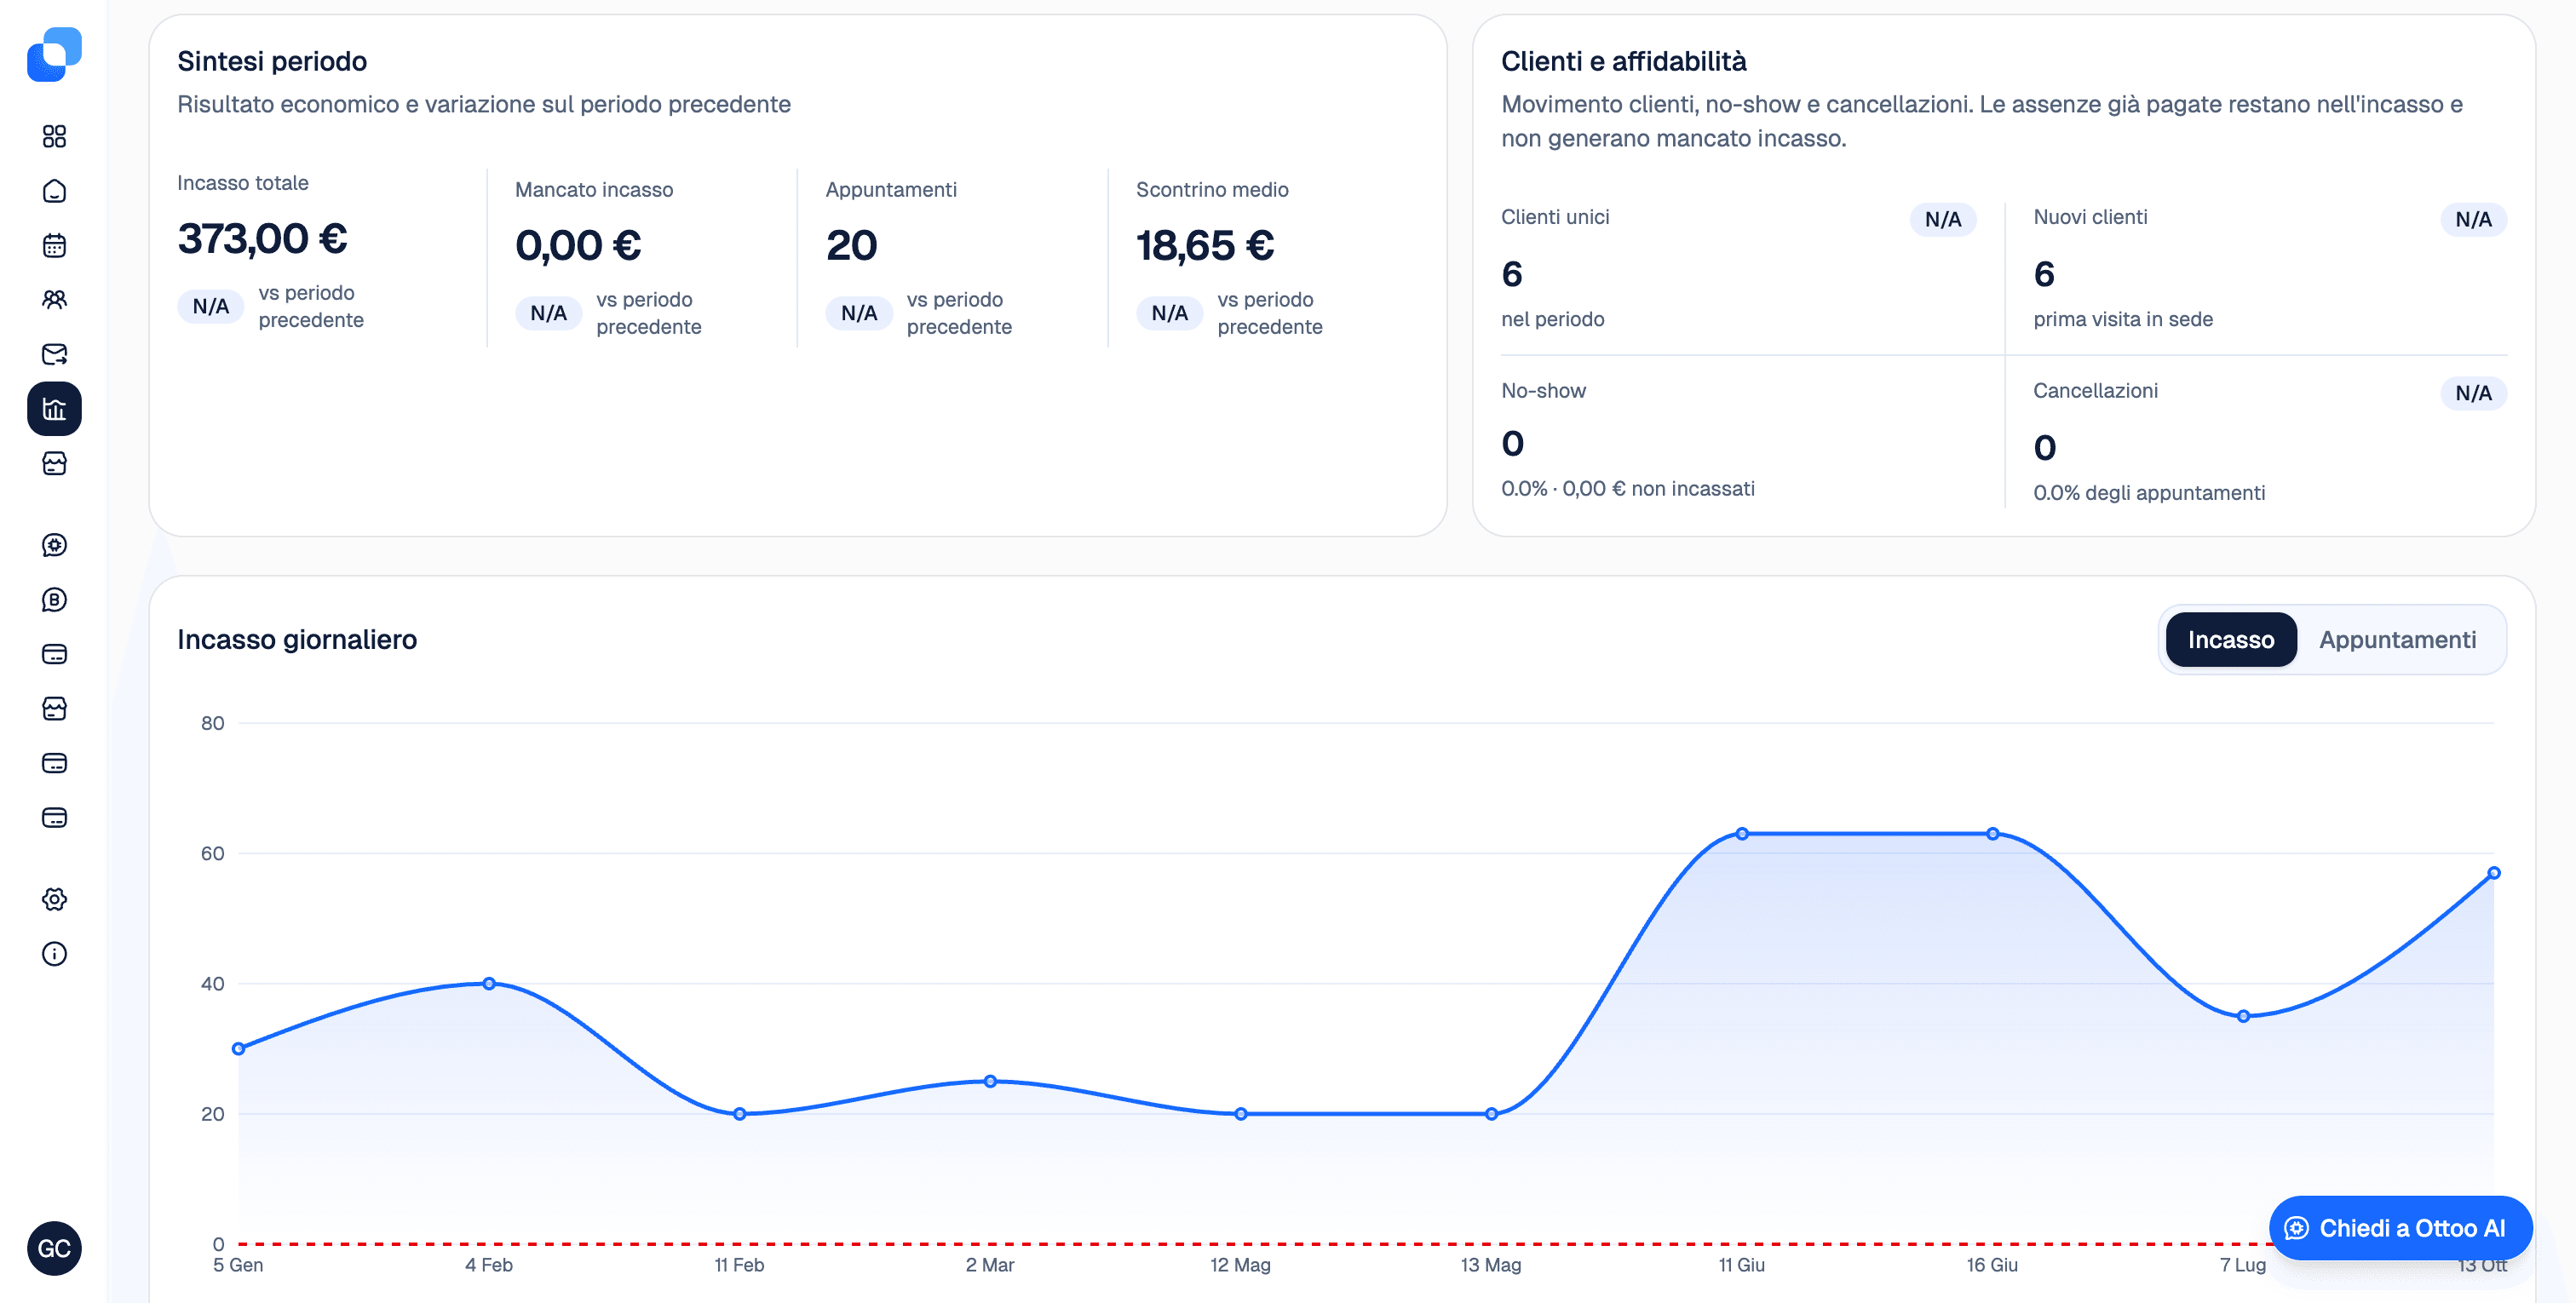Viewport: 2576px width, 1303px height.
Task: Open the info circle icon in sidebar
Action: coord(54,954)
